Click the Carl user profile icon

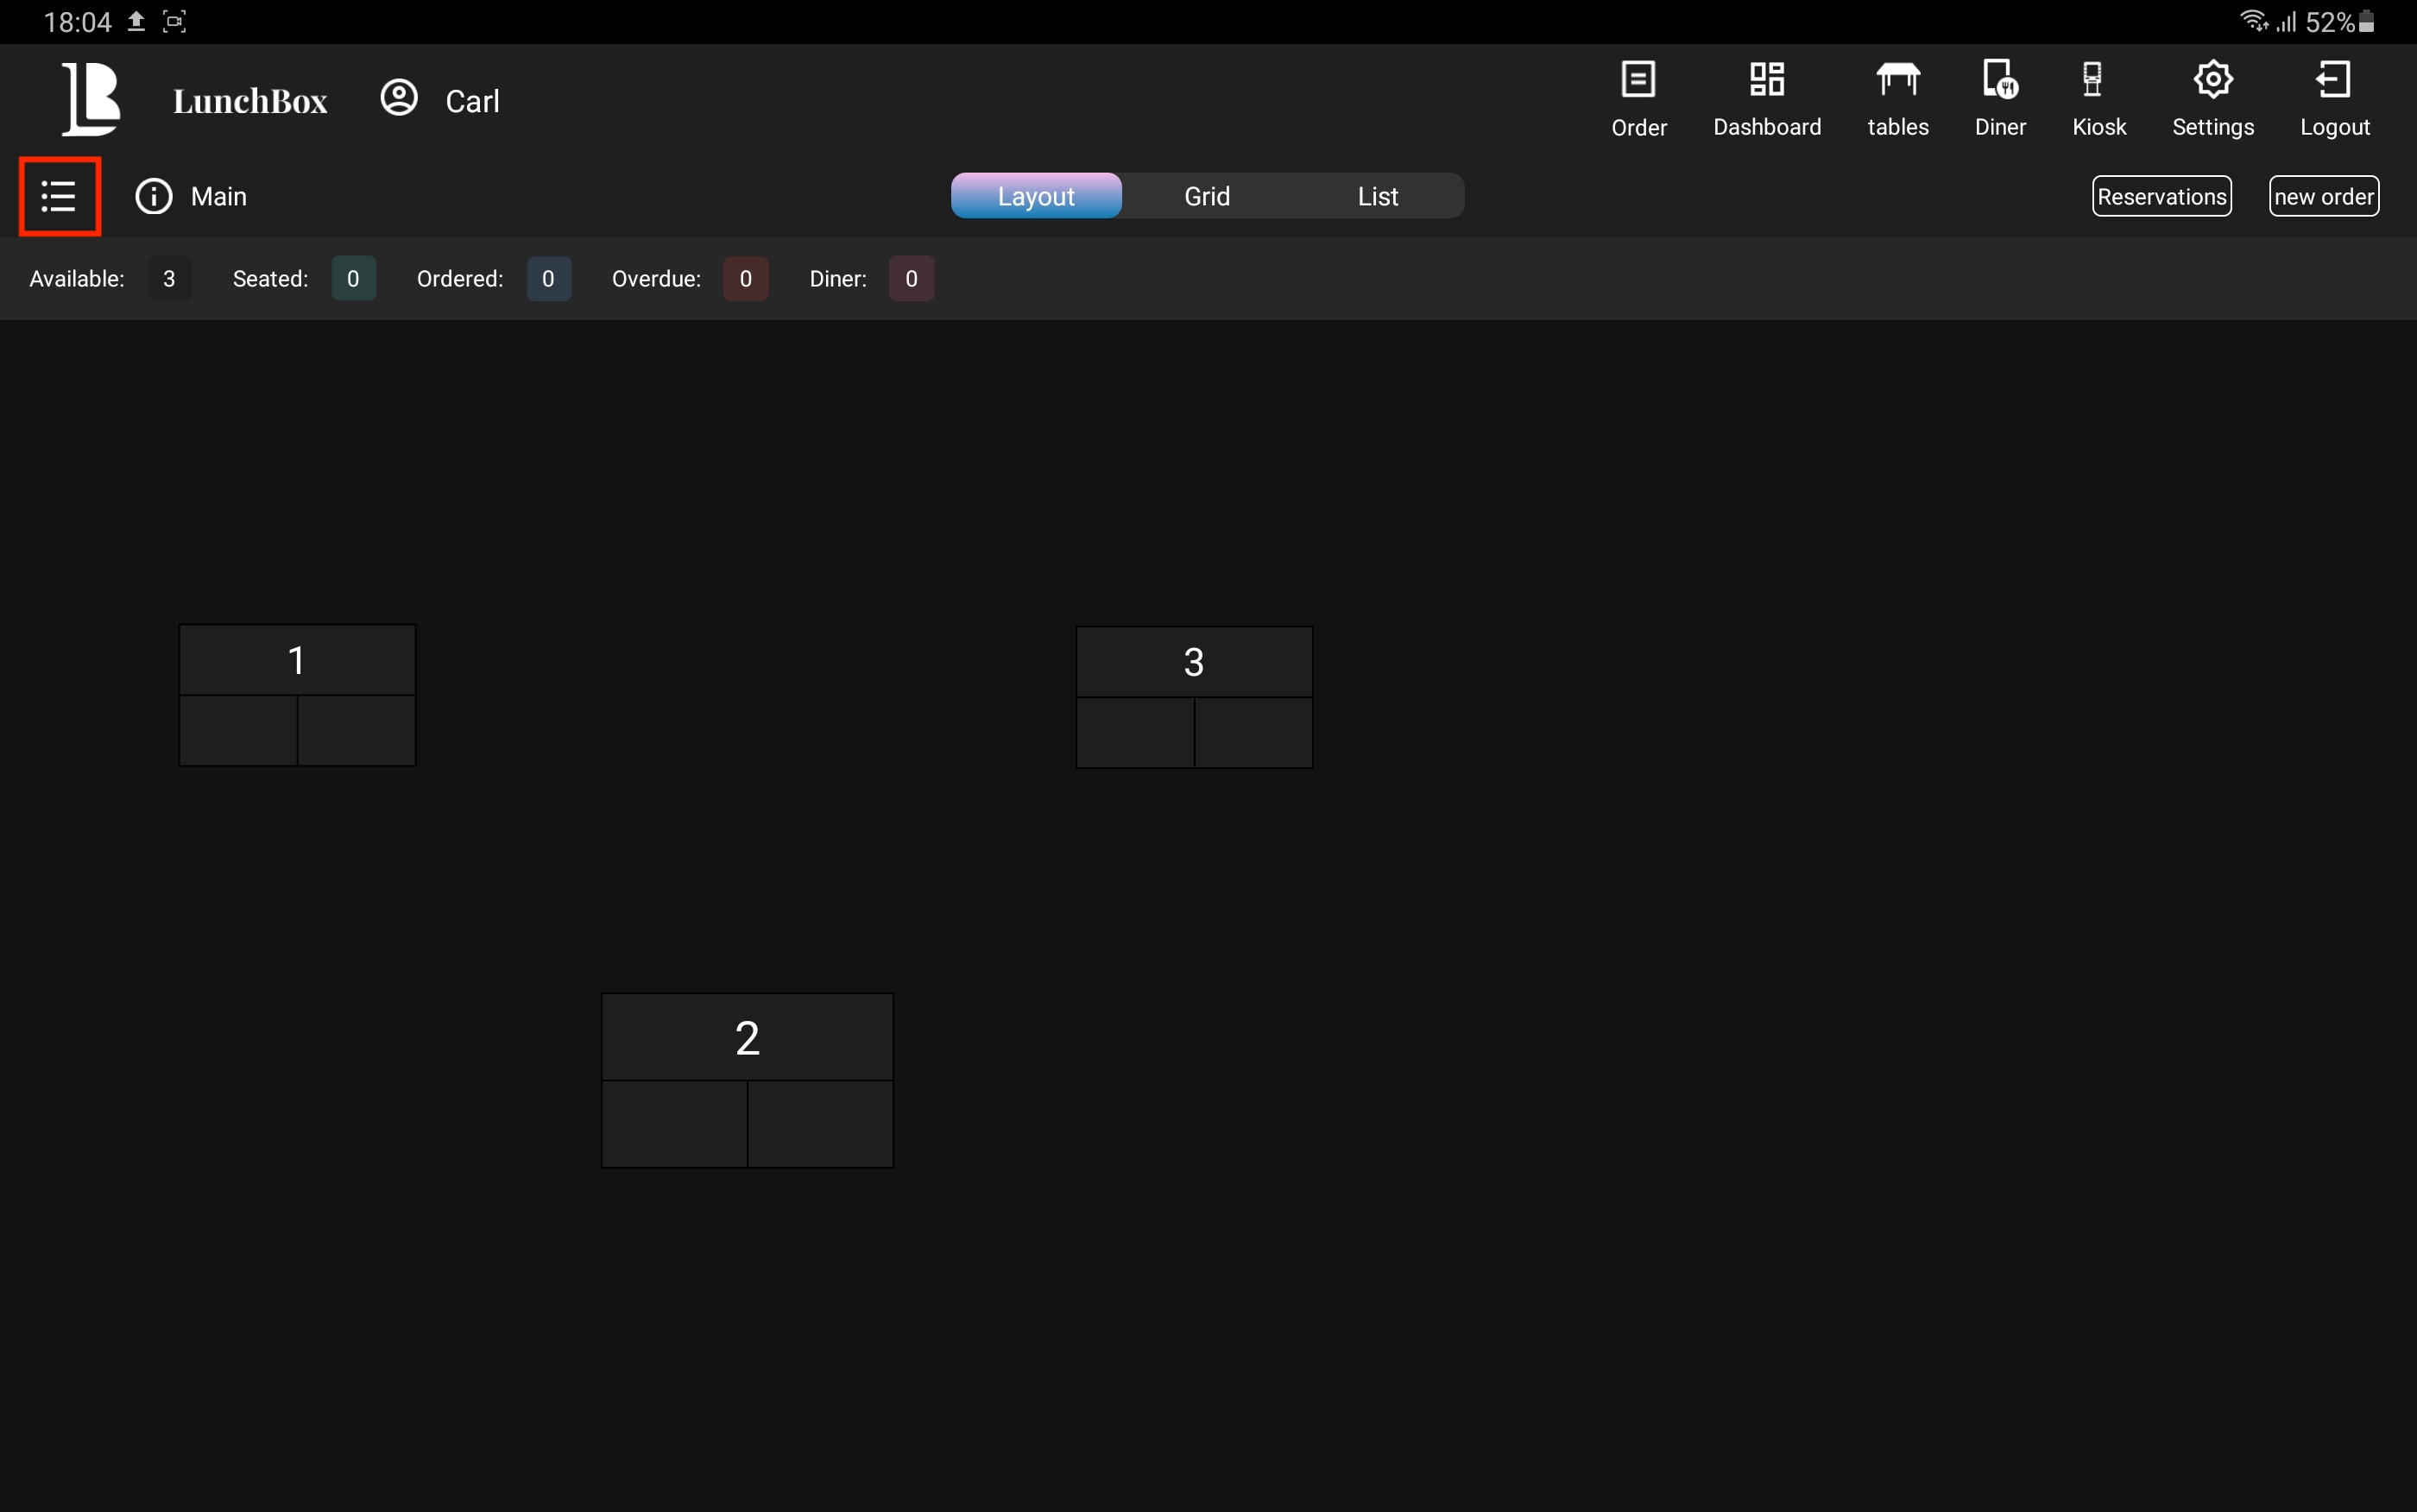pyautogui.click(x=399, y=98)
